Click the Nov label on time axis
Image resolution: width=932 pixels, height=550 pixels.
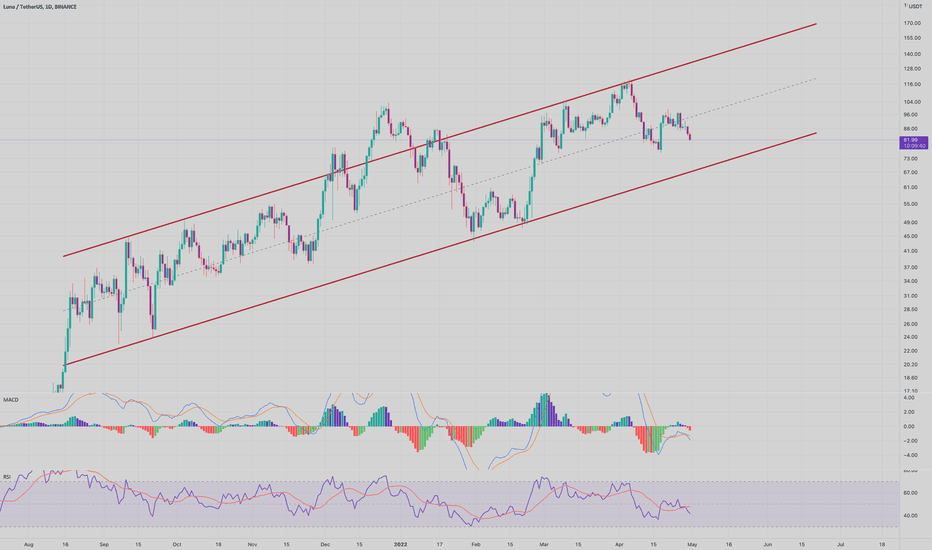tap(252, 544)
